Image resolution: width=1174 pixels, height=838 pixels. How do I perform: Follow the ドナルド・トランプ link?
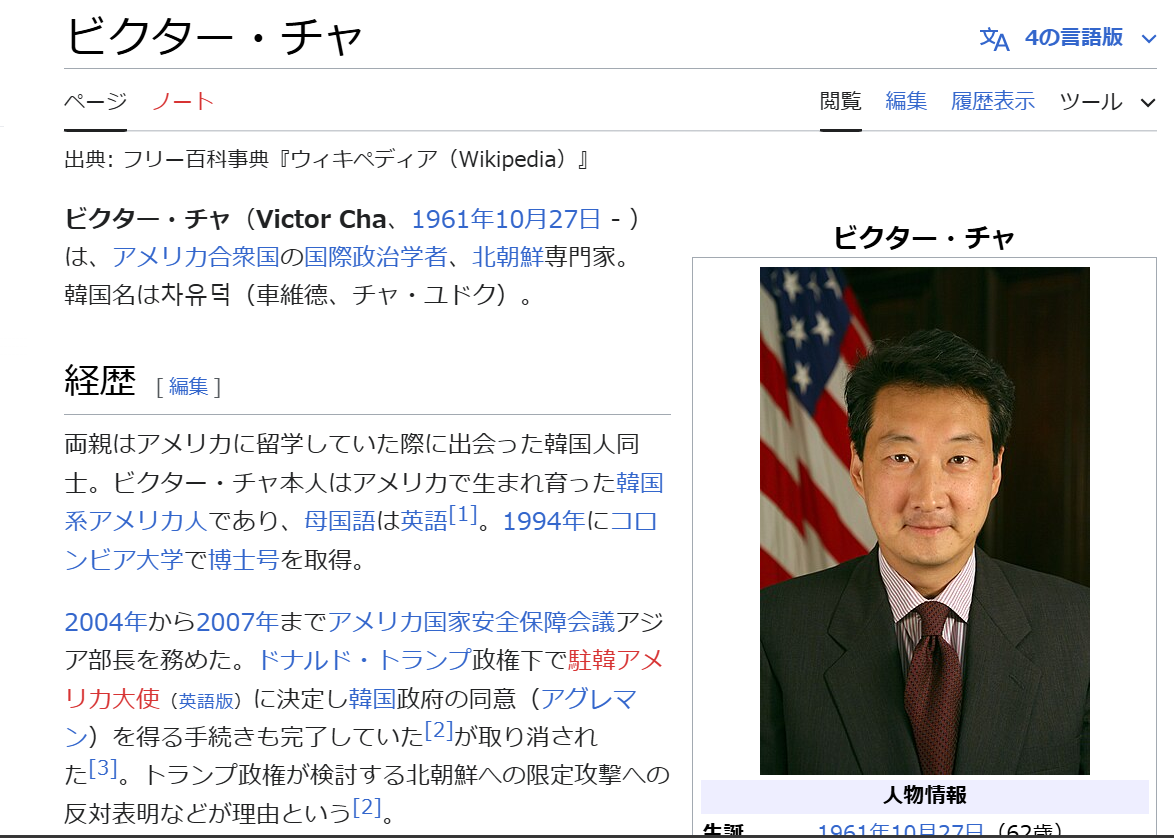coord(363,660)
